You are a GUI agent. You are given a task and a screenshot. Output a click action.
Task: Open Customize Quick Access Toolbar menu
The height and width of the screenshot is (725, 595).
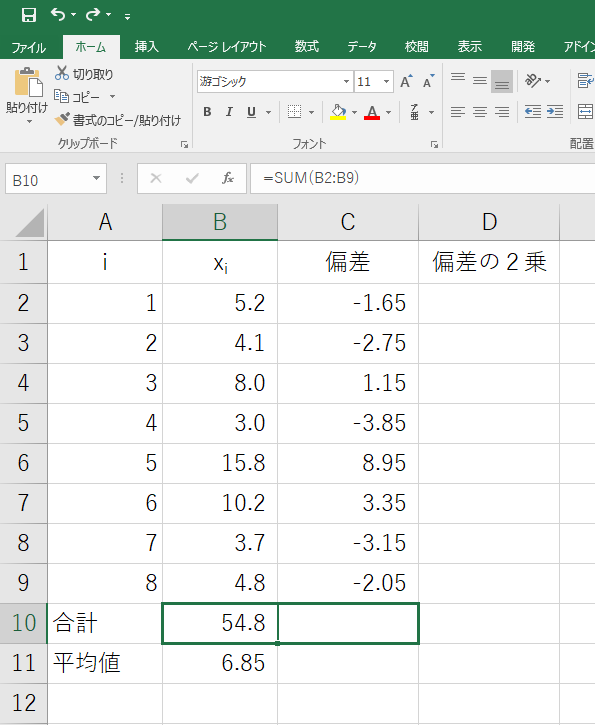(127, 17)
